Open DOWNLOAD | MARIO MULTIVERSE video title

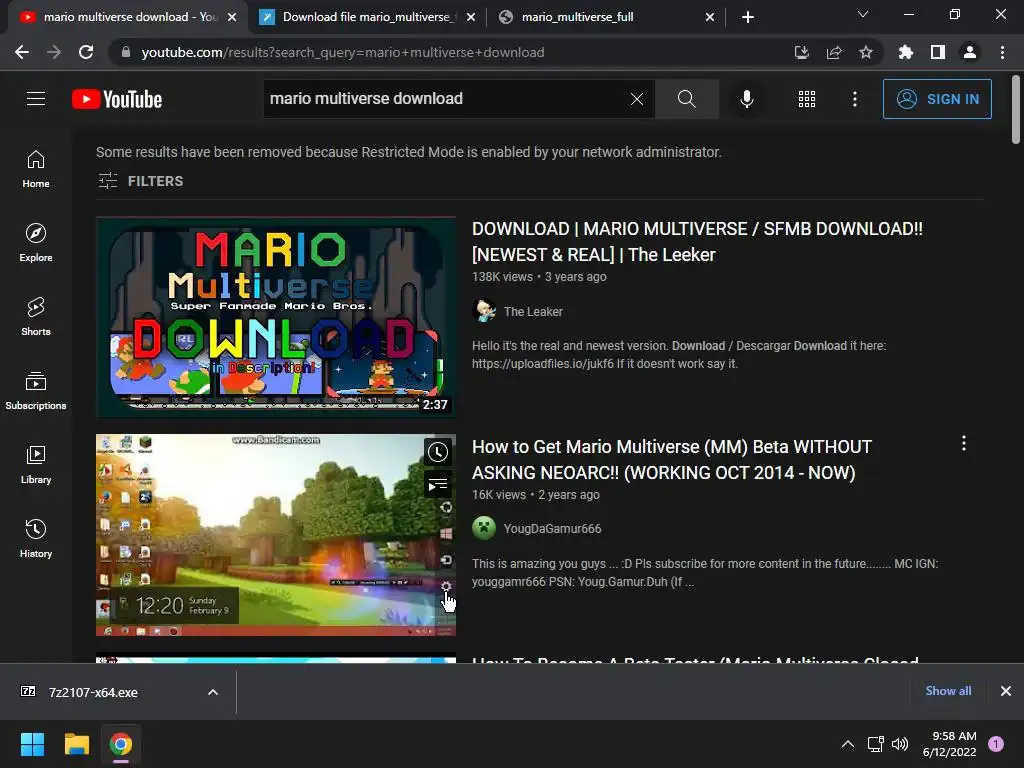coord(697,241)
